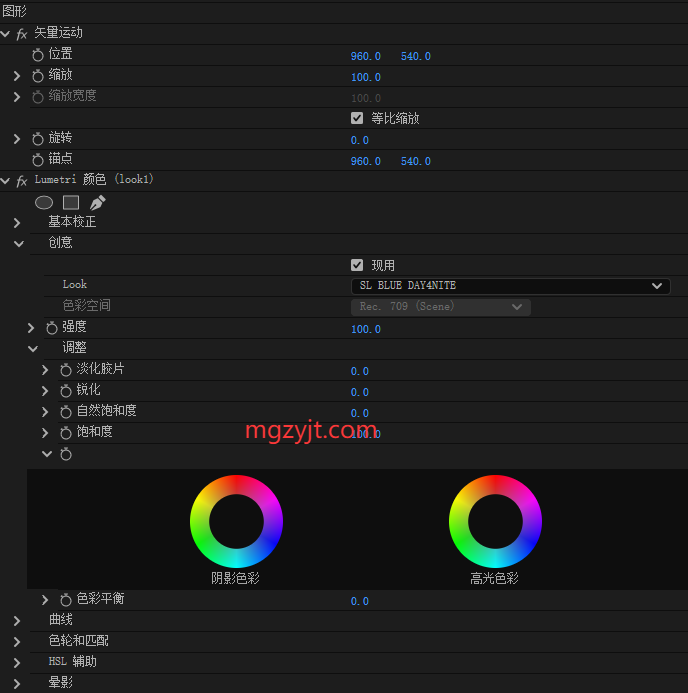
Task: Click the 旋转 value 0.0
Action: click(x=360, y=141)
